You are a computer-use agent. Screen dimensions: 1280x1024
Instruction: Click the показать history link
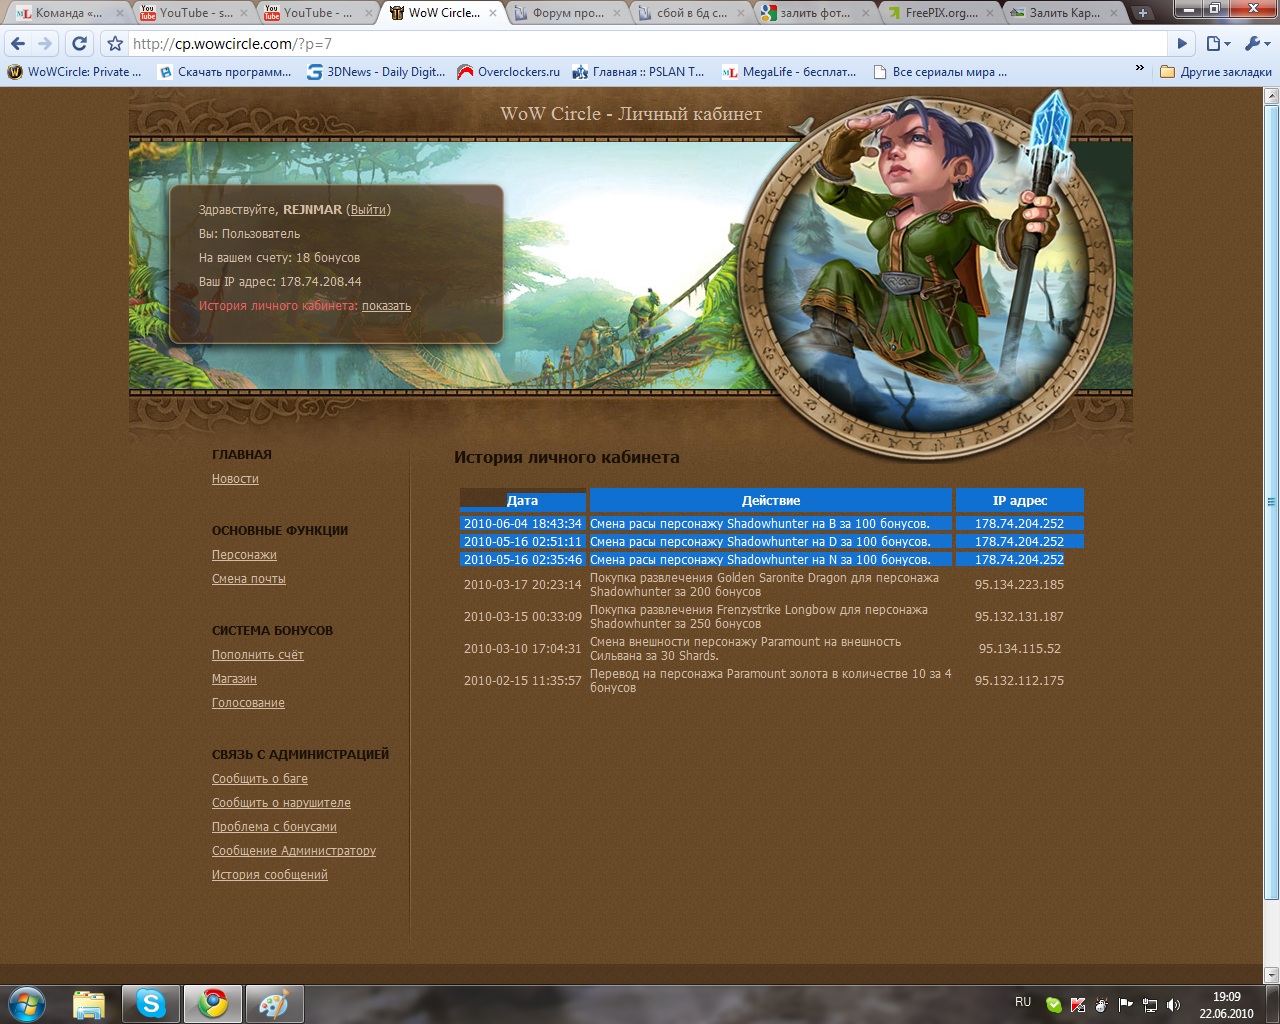coord(386,306)
